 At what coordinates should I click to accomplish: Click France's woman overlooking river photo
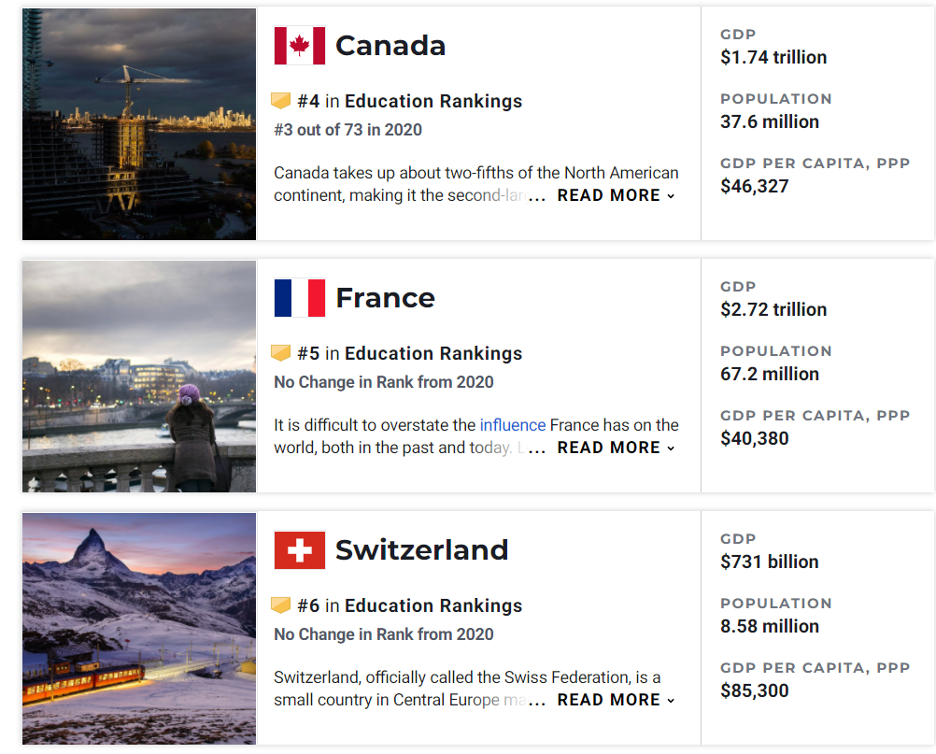coord(139,376)
